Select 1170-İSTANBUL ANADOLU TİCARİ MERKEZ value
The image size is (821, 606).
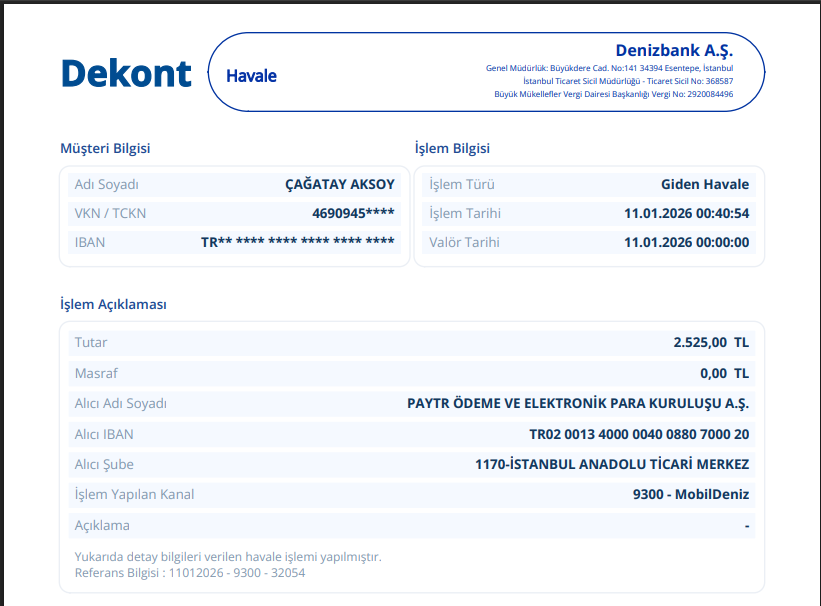coord(612,465)
